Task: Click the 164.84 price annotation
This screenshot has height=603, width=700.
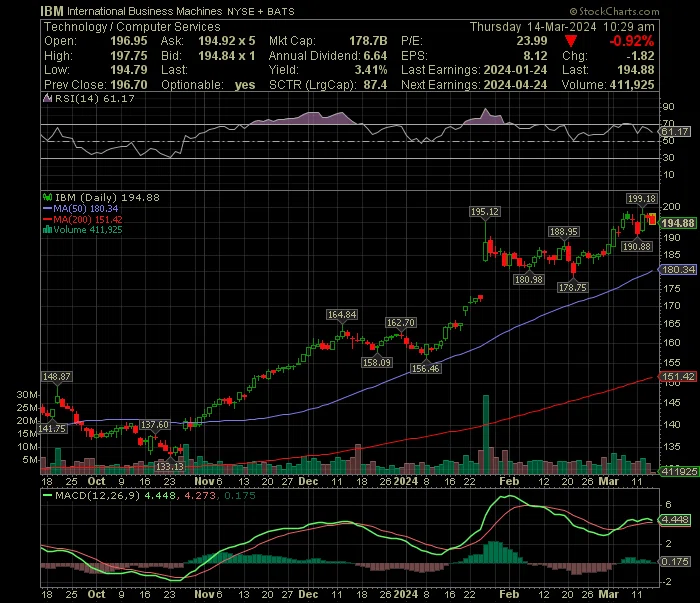Action: point(342,315)
